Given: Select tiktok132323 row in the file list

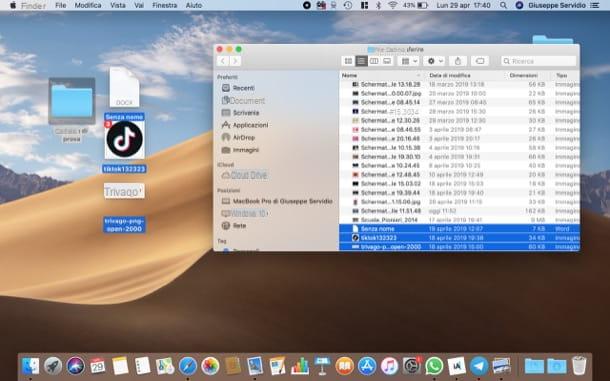Looking at the screenshot, I should (x=459, y=238).
